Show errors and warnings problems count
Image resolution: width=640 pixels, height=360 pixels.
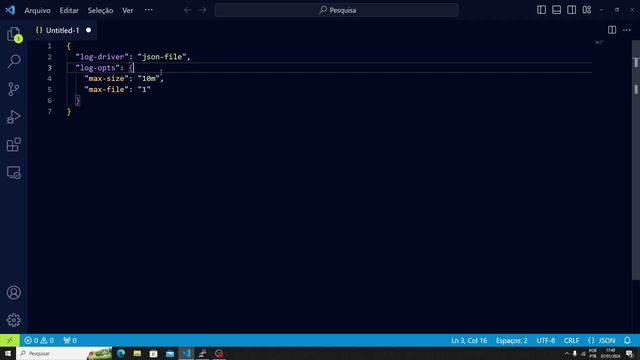tap(39, 340)
